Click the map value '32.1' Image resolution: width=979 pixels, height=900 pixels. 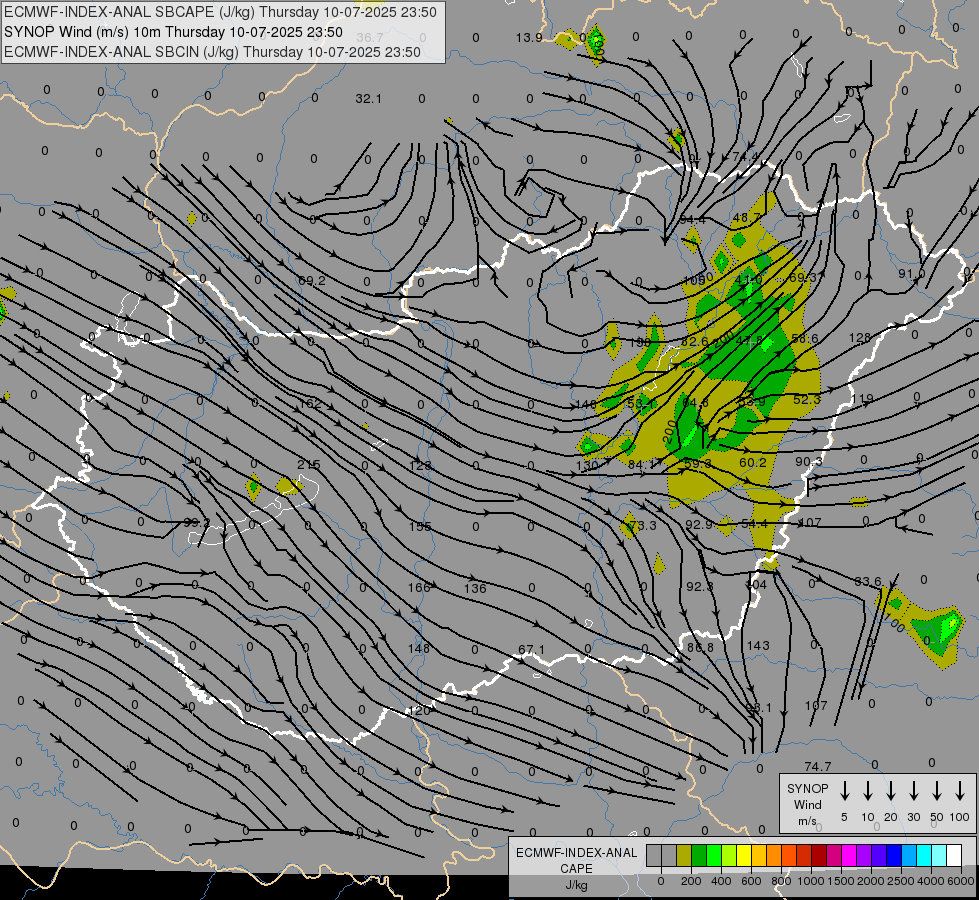coord(368,99)
